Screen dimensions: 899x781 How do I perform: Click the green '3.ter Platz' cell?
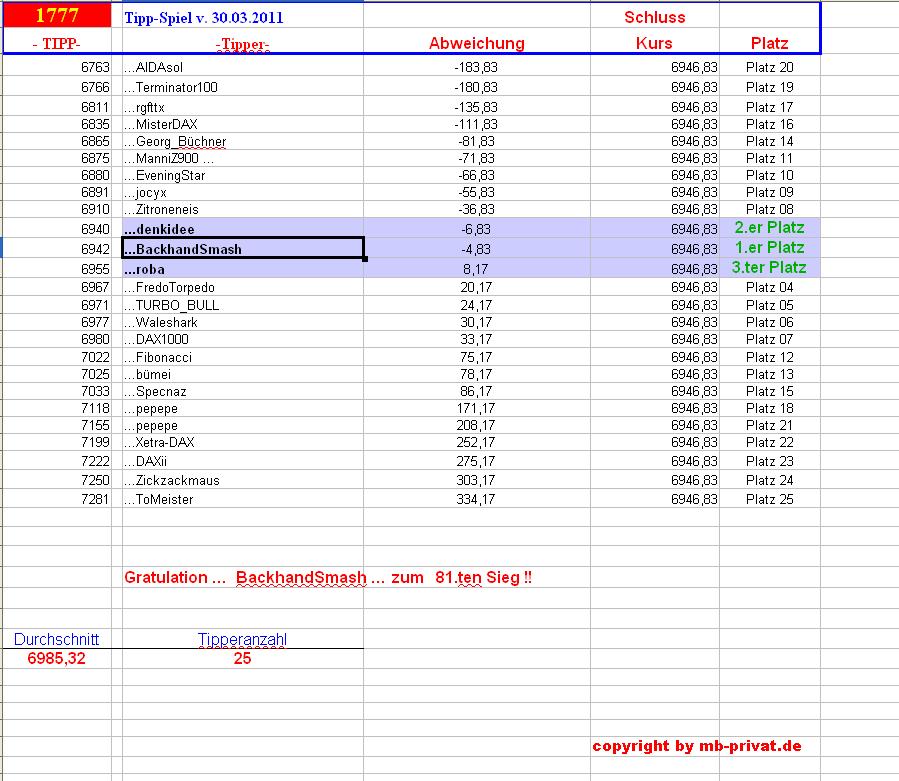pyautogui.click(x=769, y=268)
